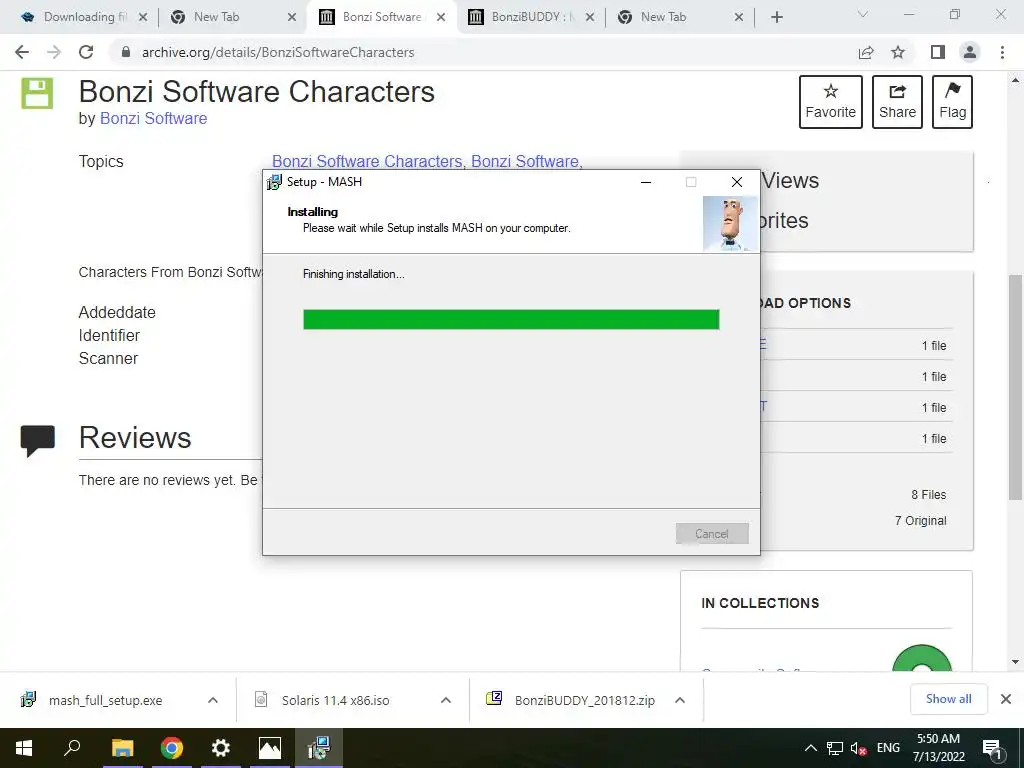The height and width of the screenshot is (768, 1024).
Task: Click the ENG language indicator
Action: pyautogui.click(x=888, y=748)
